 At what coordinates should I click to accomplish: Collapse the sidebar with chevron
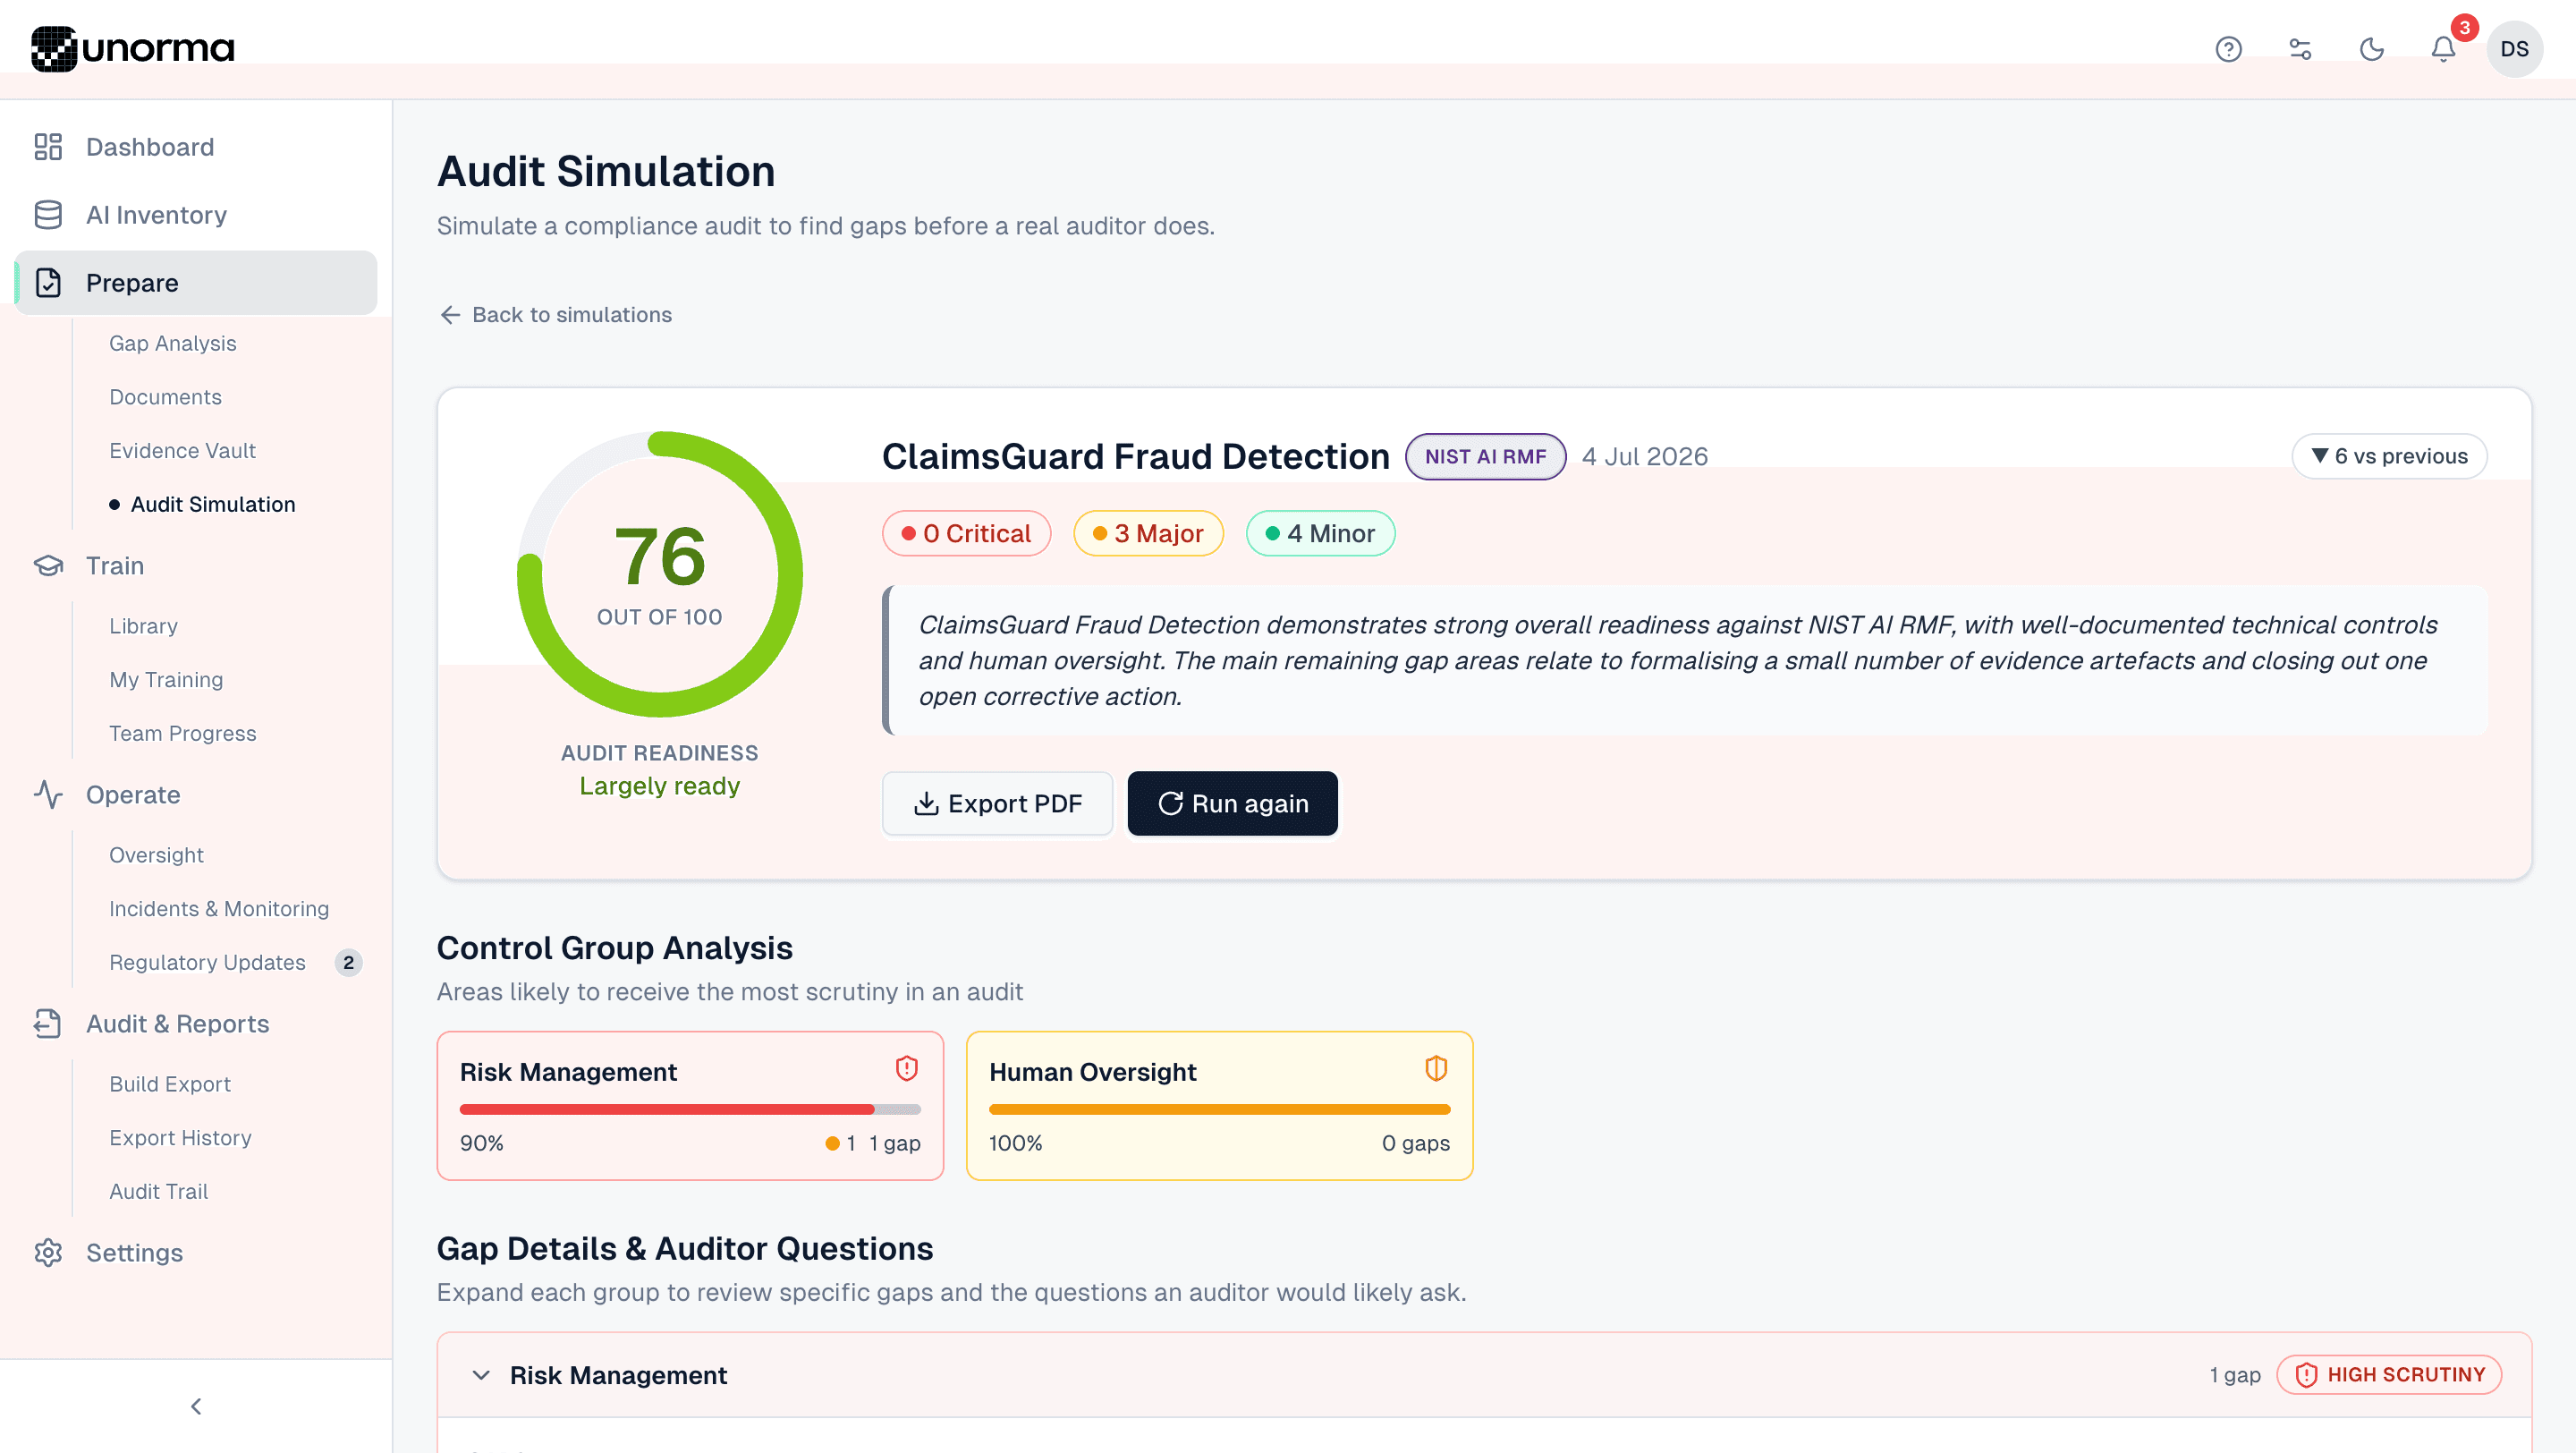coord(196,1407)
